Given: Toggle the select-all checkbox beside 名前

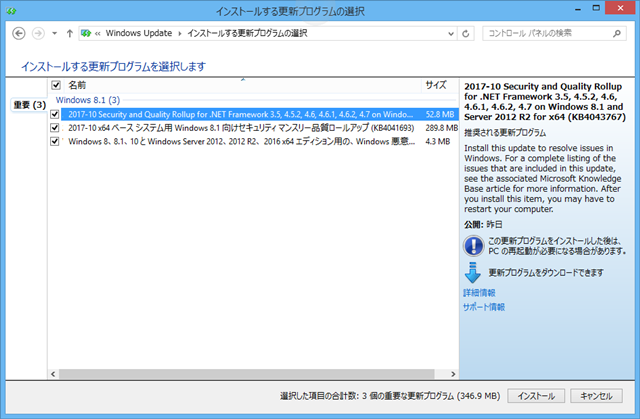Looking at the screenshot, I should coord(56,85).
